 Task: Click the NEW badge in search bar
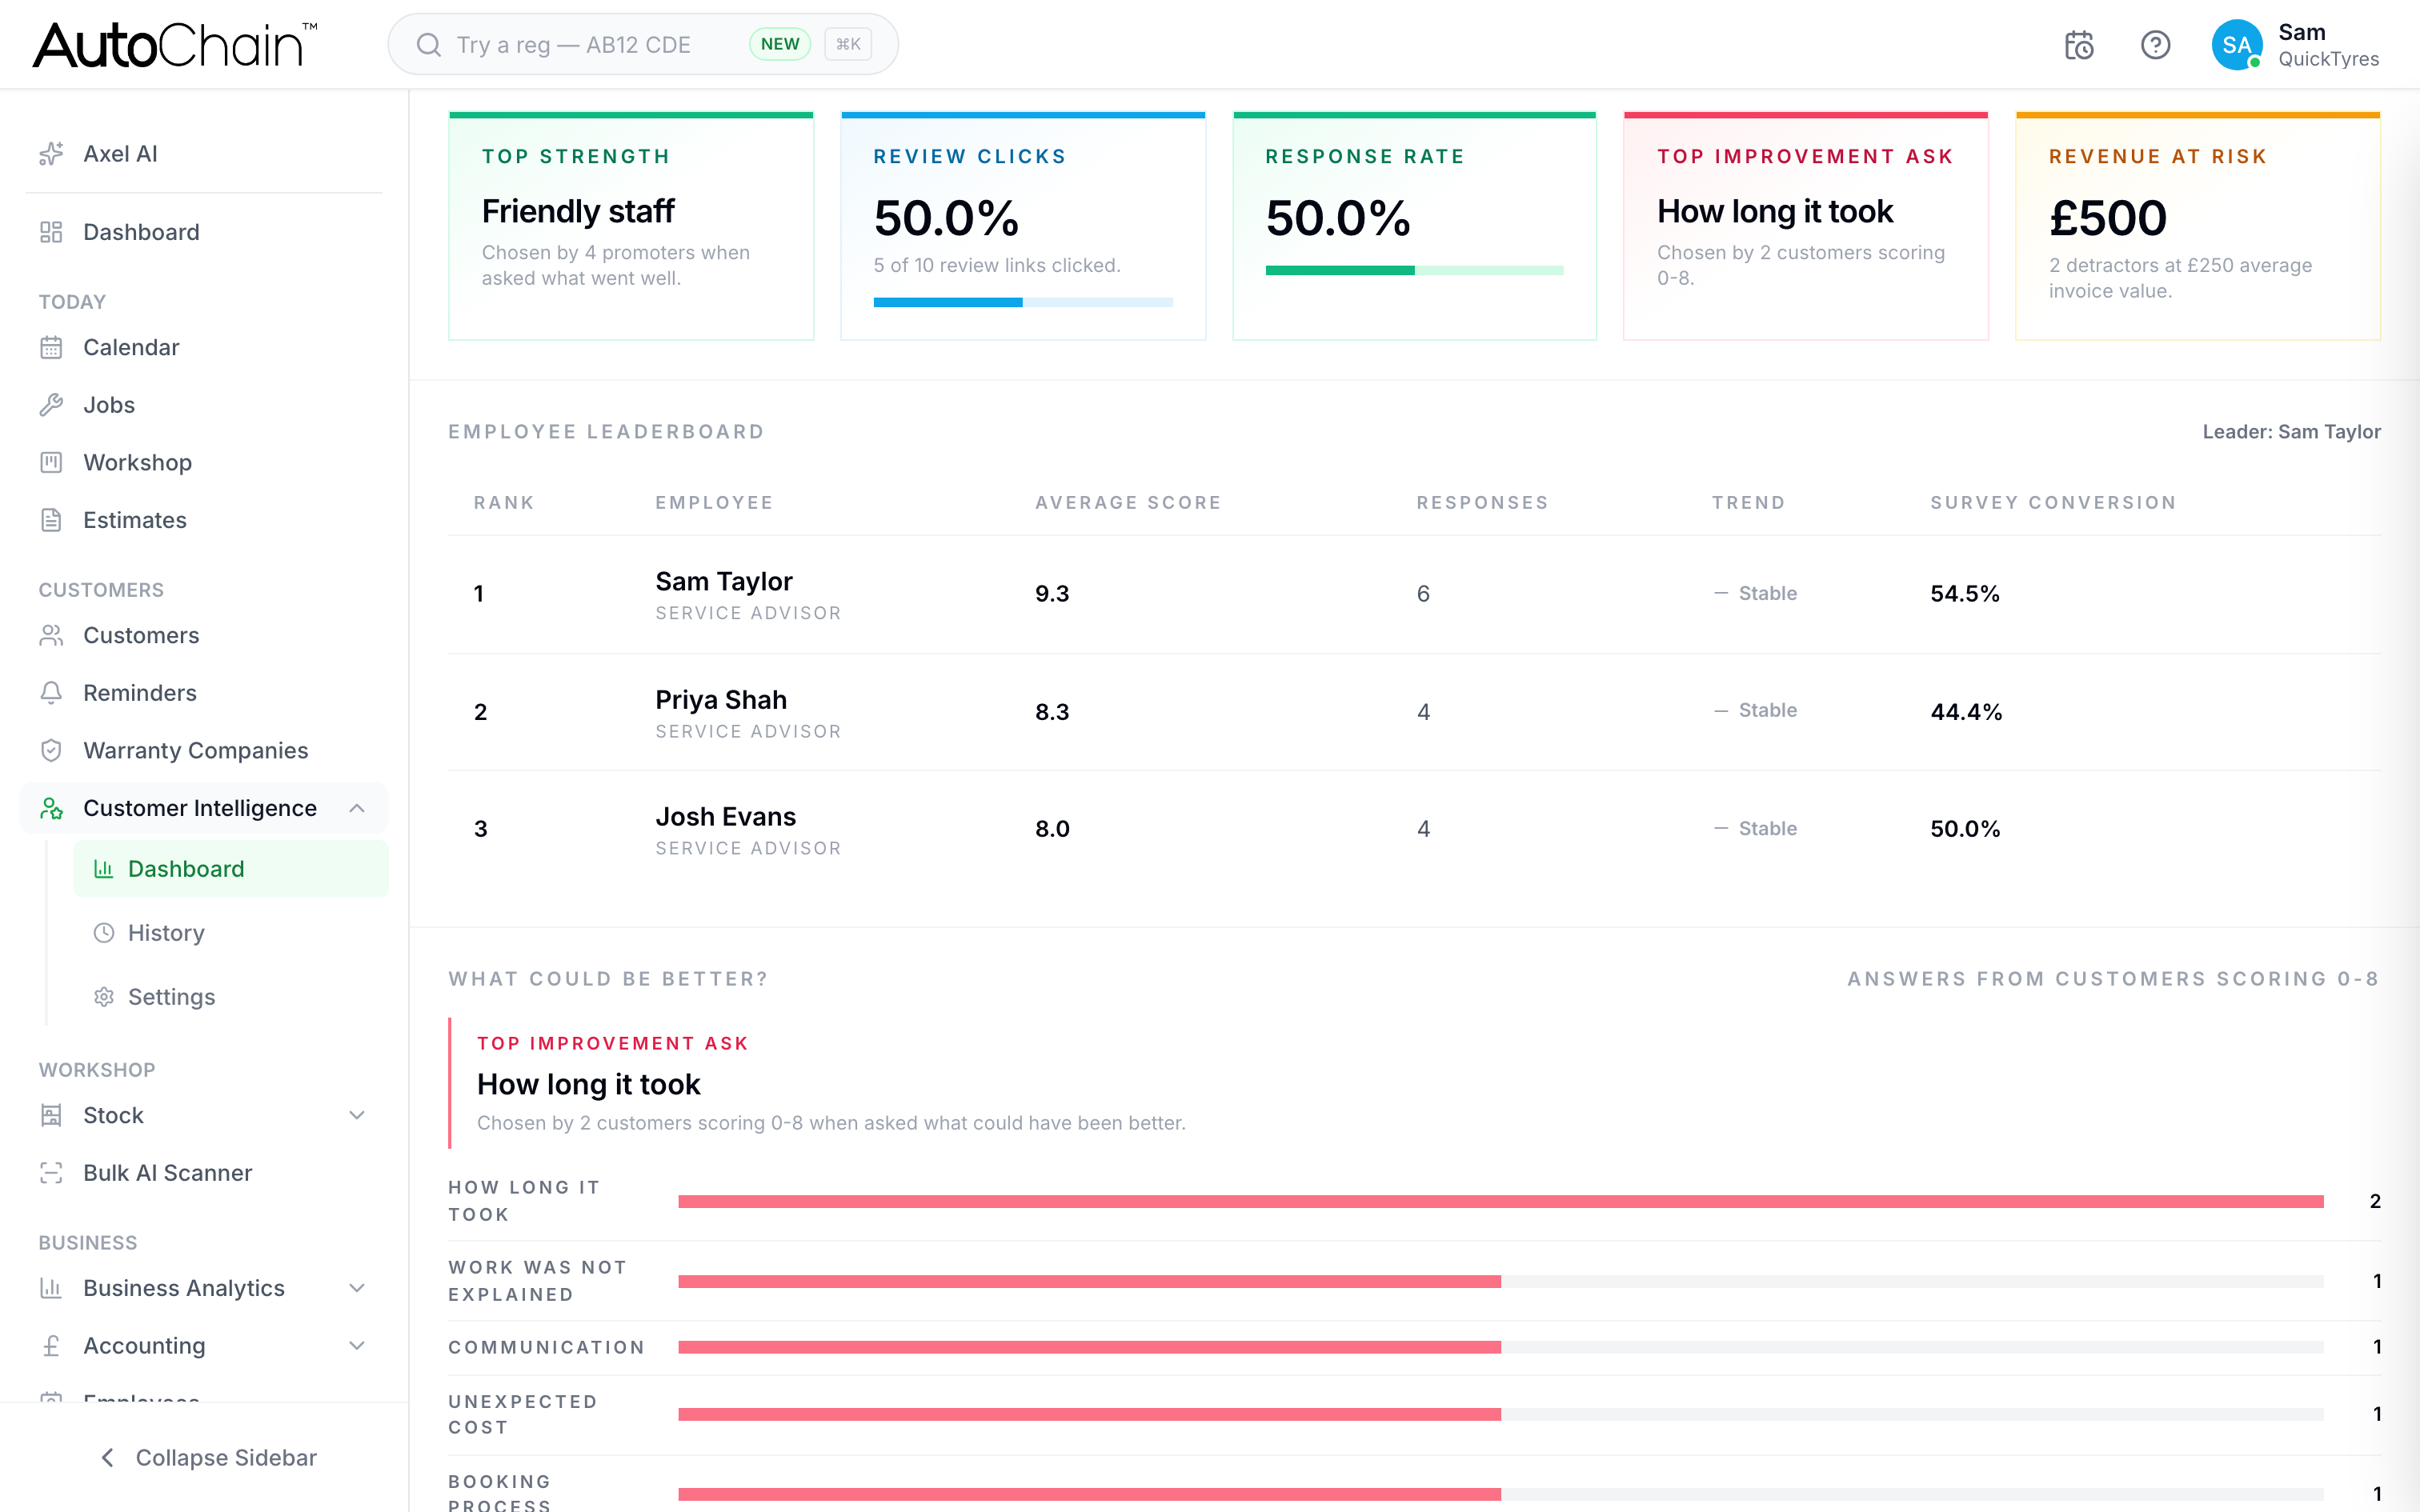click(779, 44)
